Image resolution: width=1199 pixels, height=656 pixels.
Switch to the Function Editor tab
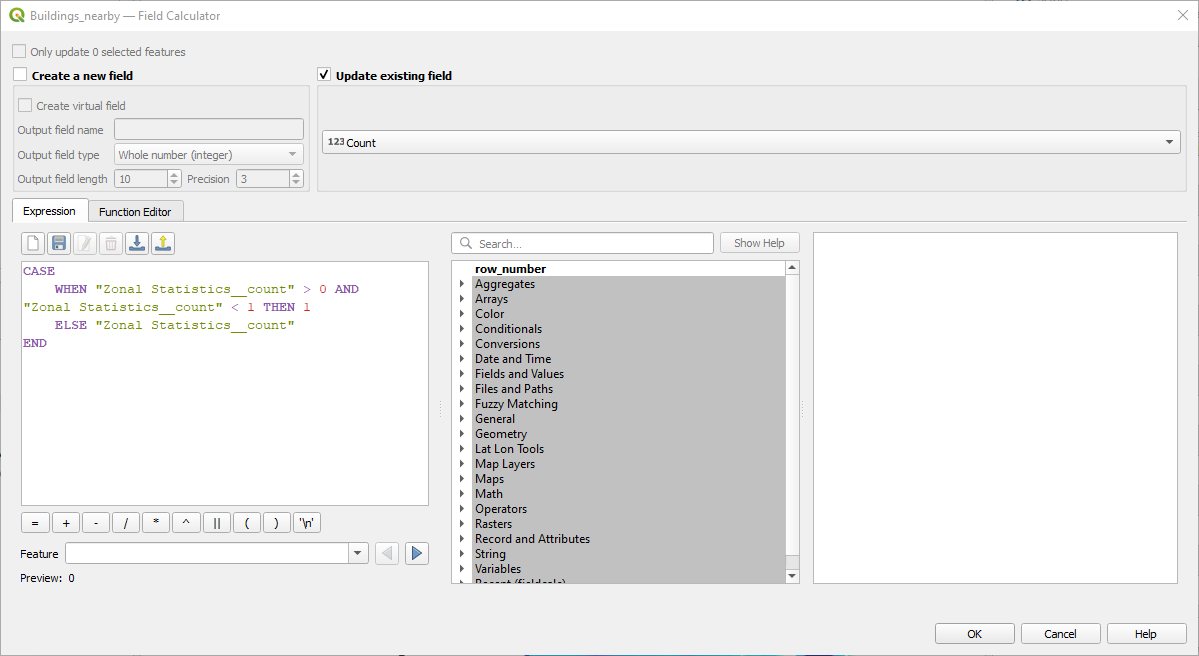(x=135, y=211)
